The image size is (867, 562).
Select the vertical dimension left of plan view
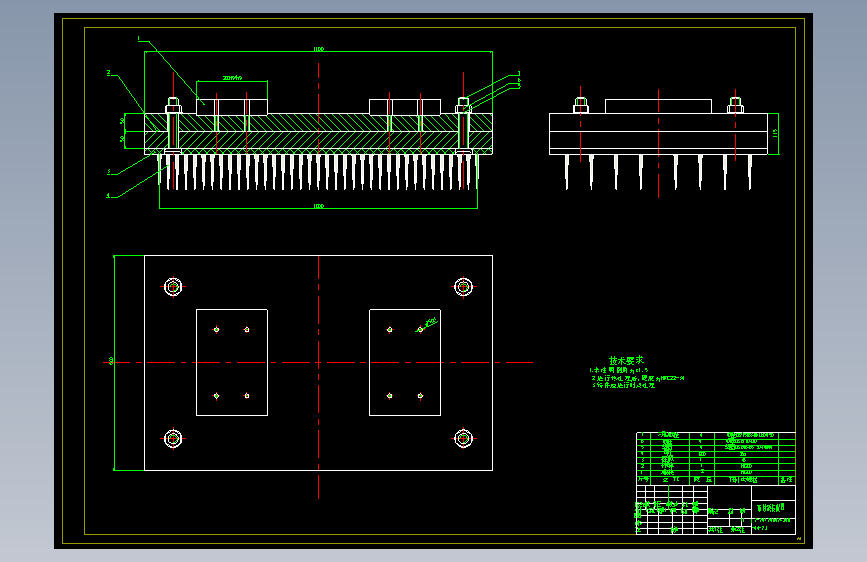(x=111, y=362)
